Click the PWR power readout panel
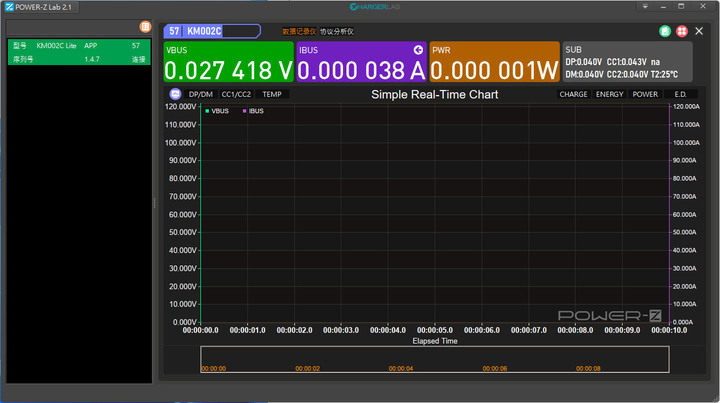The width and height of the screenshot is (720, 403). (x=495, y=62)
